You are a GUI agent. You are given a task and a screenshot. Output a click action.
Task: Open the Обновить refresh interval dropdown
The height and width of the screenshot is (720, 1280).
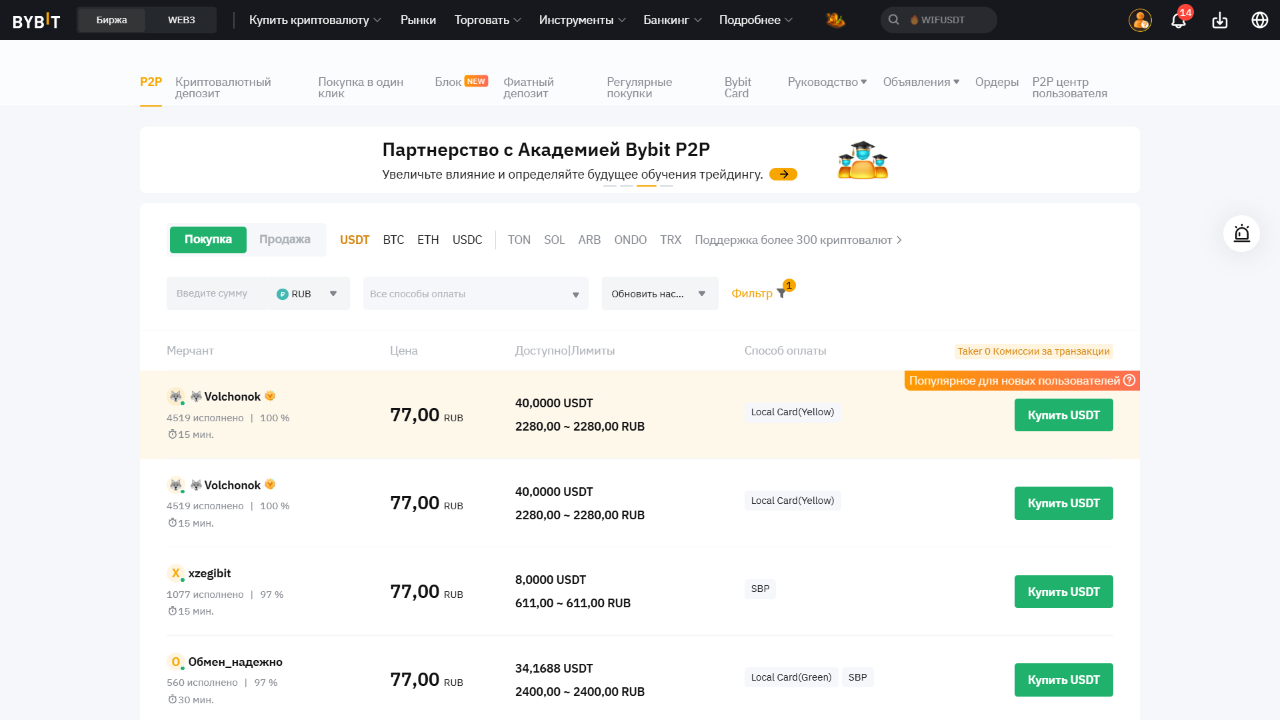[659, 294]
